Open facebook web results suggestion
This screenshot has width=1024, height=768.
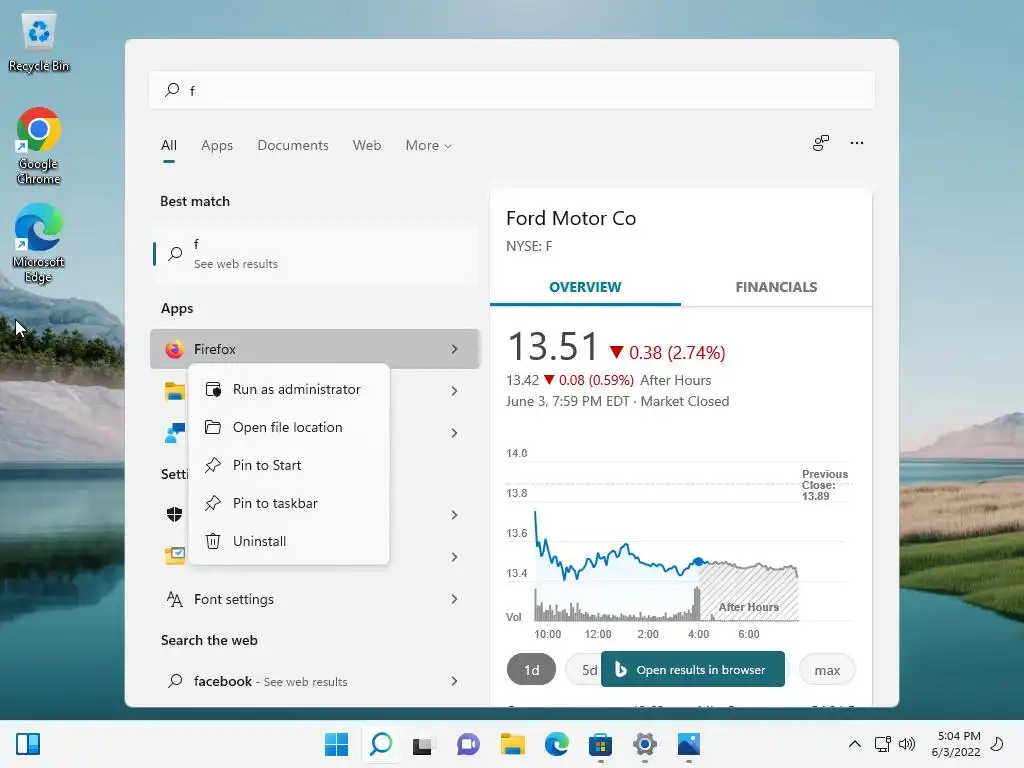coord(315,681)
